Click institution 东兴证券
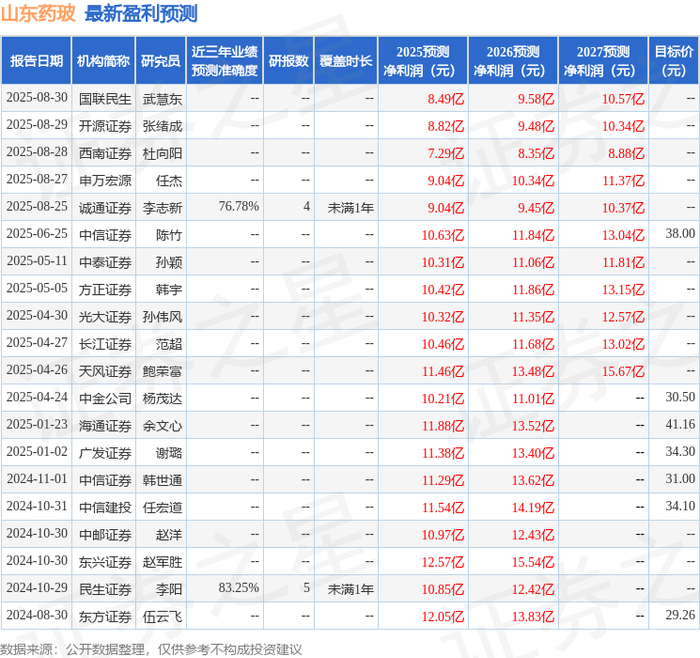Image resolution: width=700 pixels, height=658 pixels. pyautogui.click(x=105, y=562)
